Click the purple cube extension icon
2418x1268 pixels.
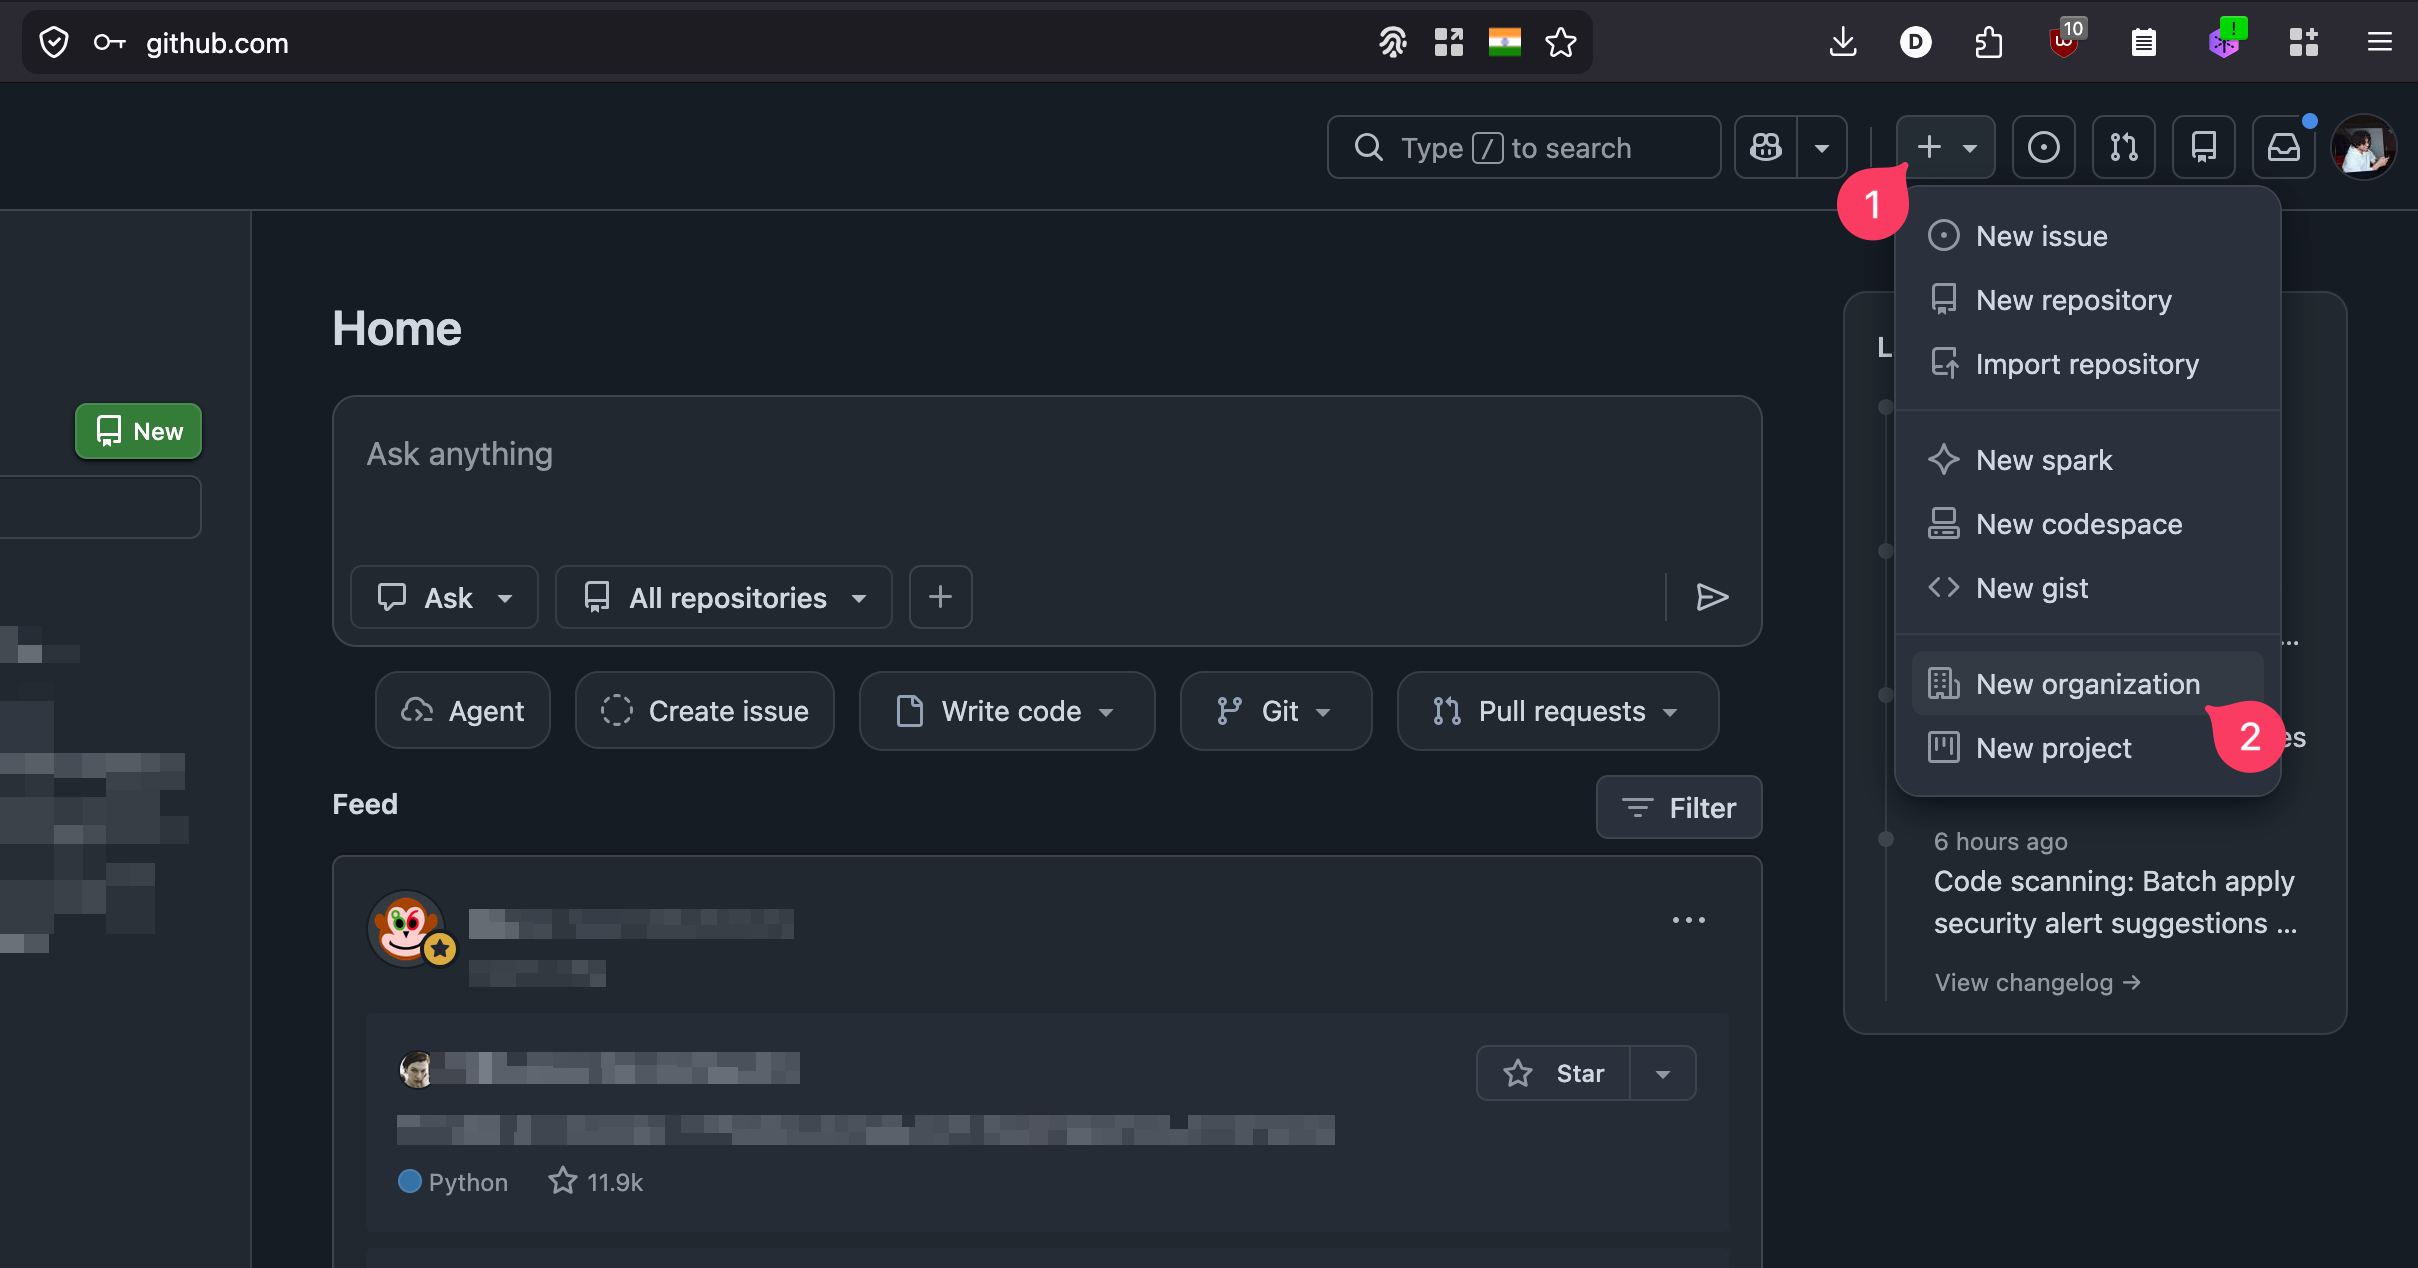2226,40
